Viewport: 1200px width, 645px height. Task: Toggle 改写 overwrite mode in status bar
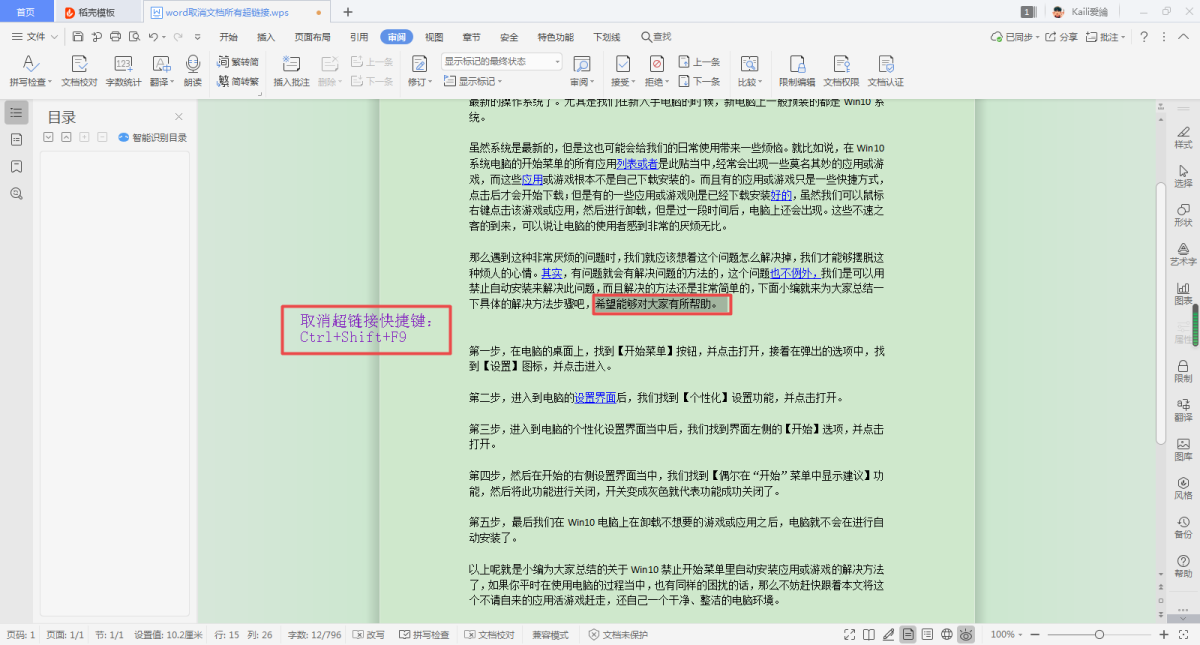click(x=369, y=635)
